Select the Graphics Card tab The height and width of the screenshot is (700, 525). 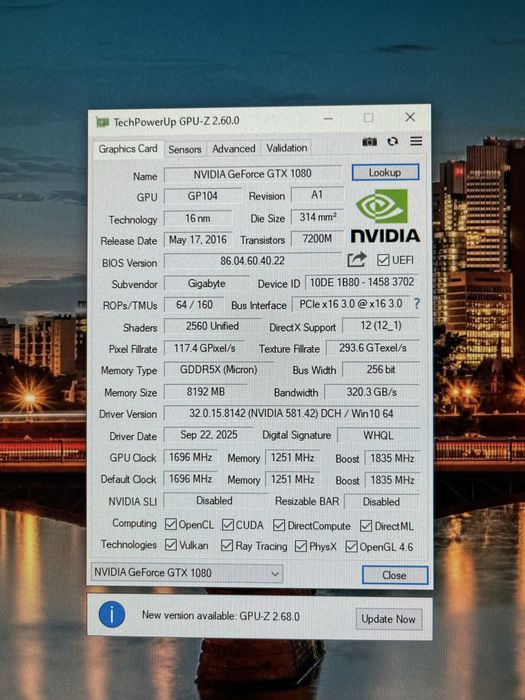point(128,149)
